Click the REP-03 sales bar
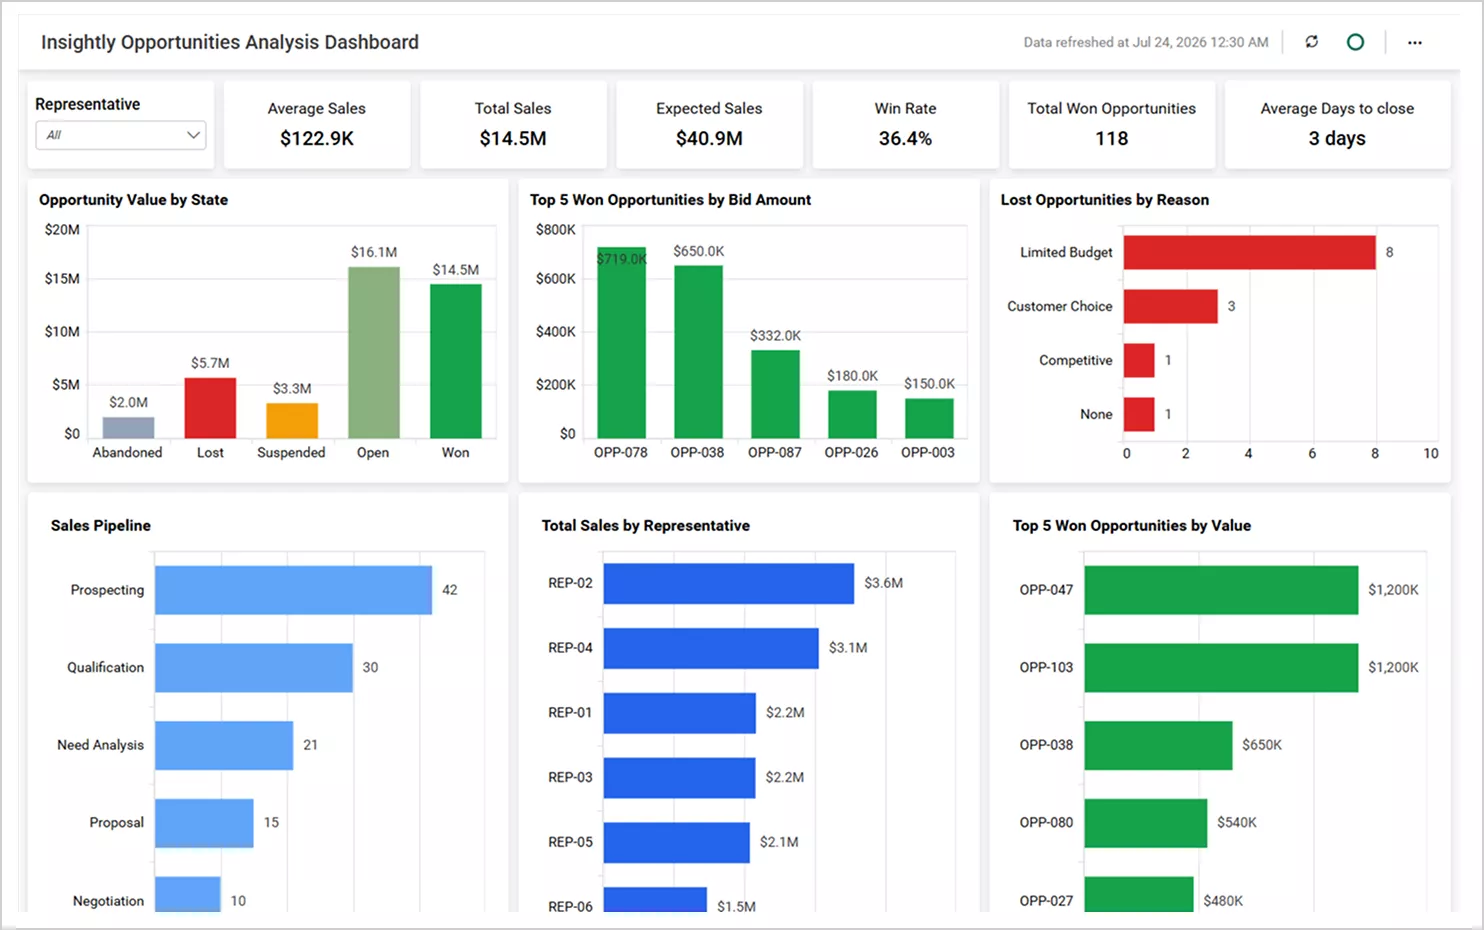The image size is (1484, 930). (x=680, y=778)
